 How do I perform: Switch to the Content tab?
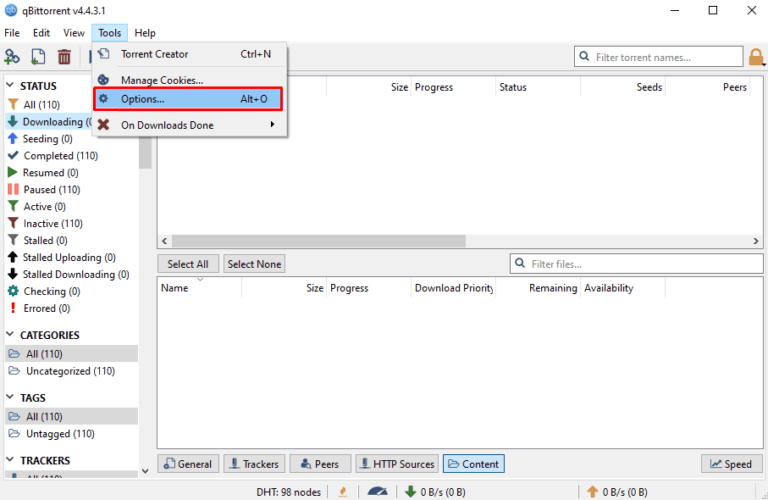(x=474, y=464)
